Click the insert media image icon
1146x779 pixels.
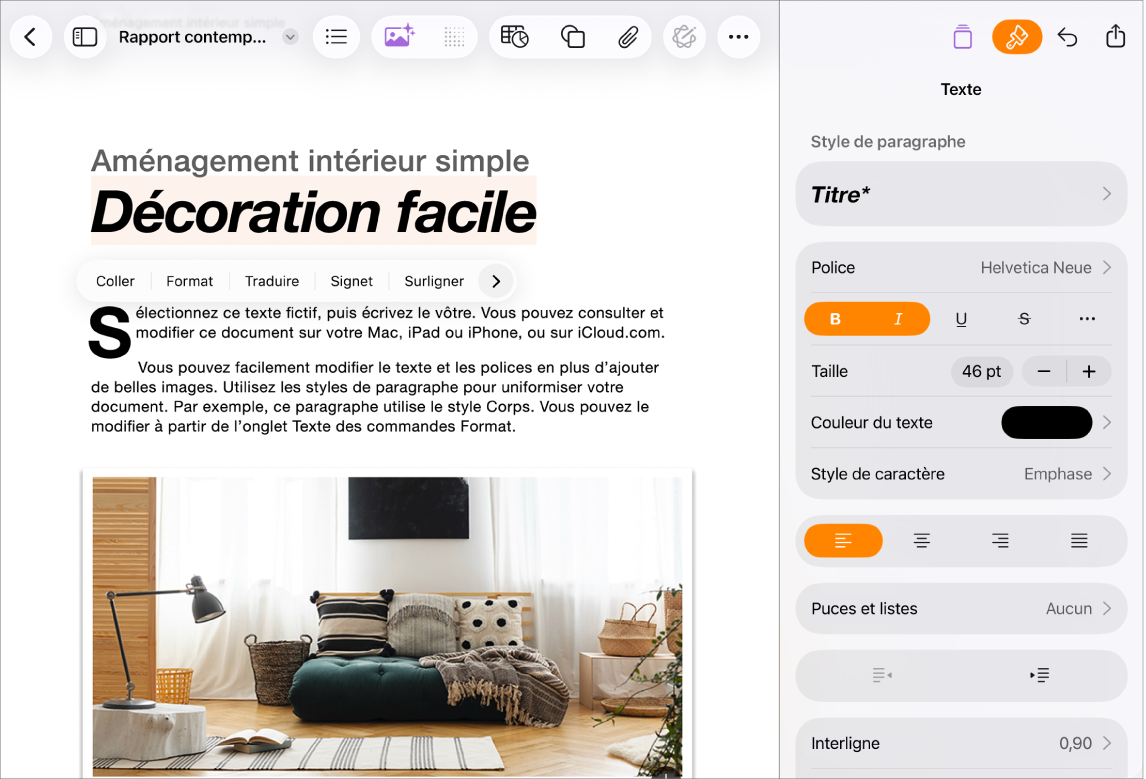tap(399, 37)
